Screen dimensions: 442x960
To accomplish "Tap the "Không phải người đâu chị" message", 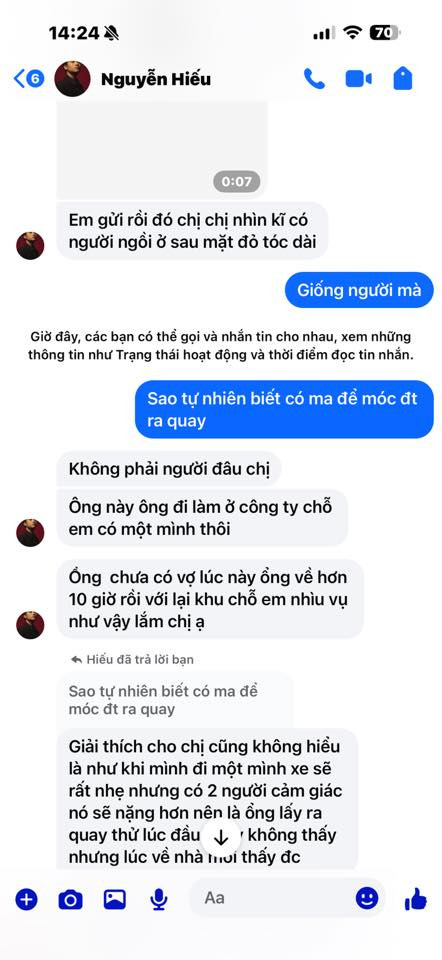I will (168, 469).
